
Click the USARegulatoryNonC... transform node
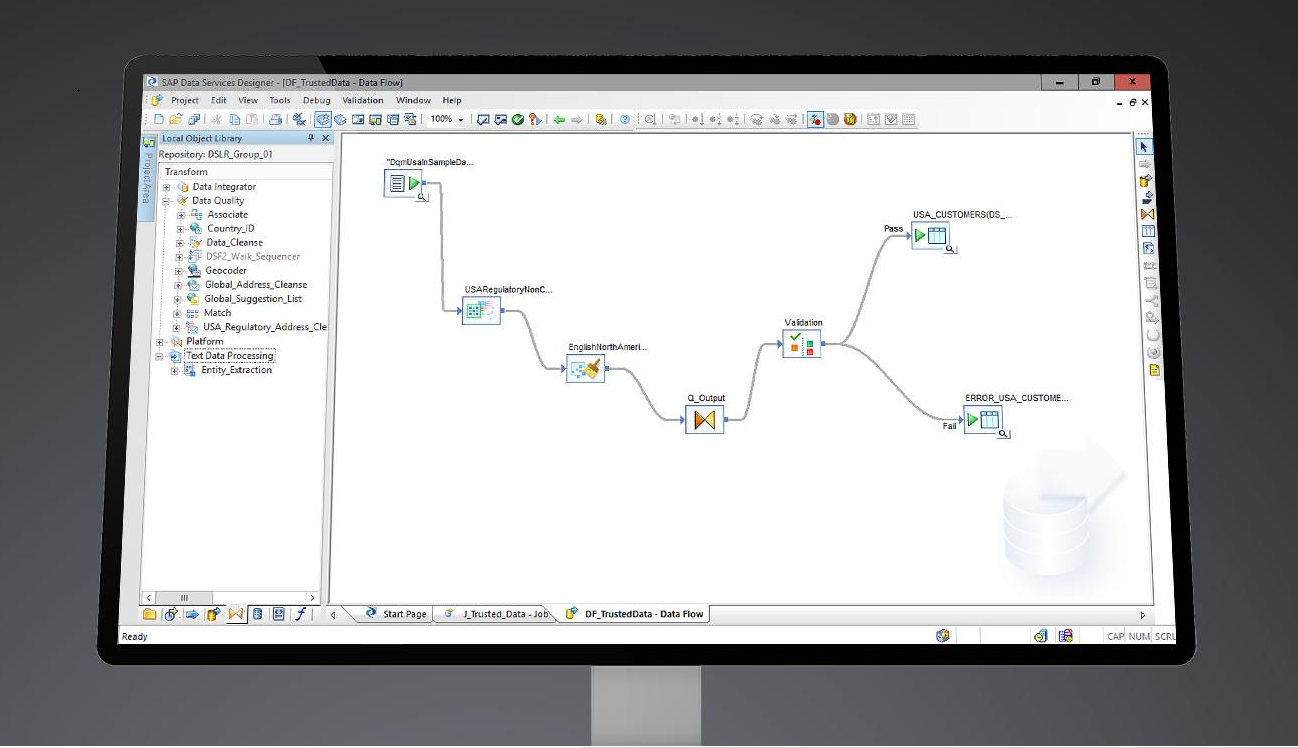(x=481, y=311)
